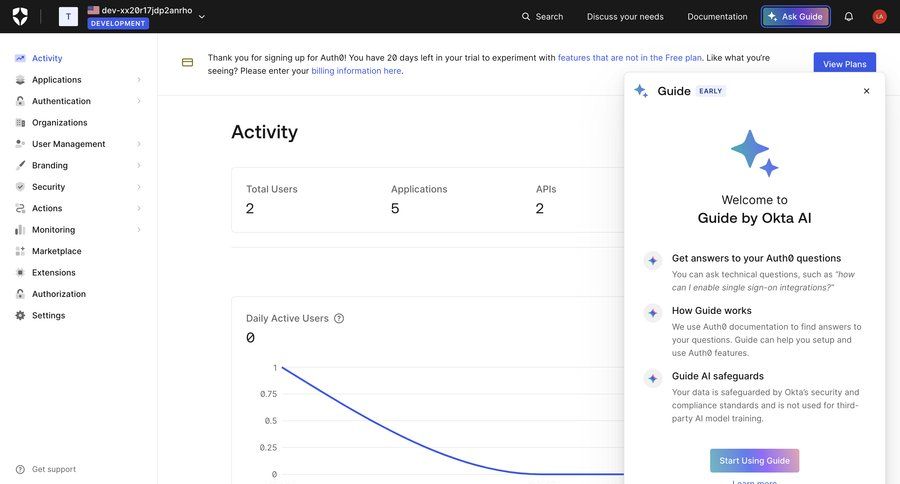Open notifications bell
900x484 pixels.
click(x=848, y=17)
